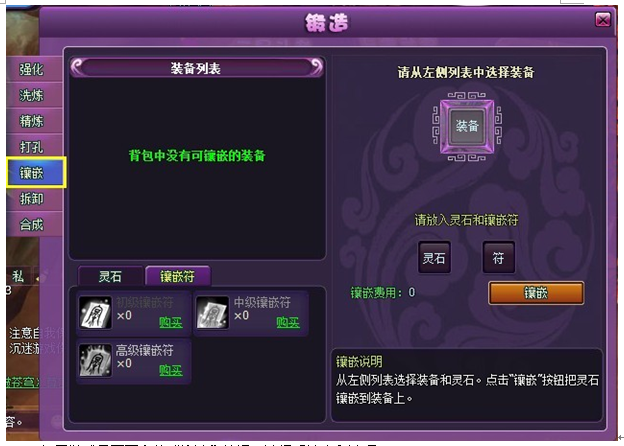Click the 灵石 stone slot
Screen dimensions: 624x446
434,258
